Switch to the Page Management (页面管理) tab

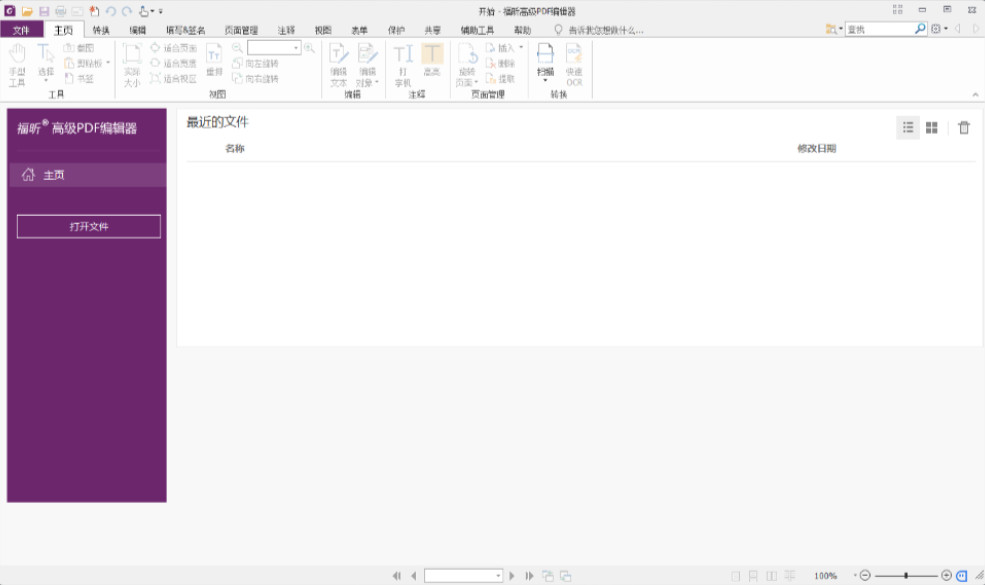point(241,30)
